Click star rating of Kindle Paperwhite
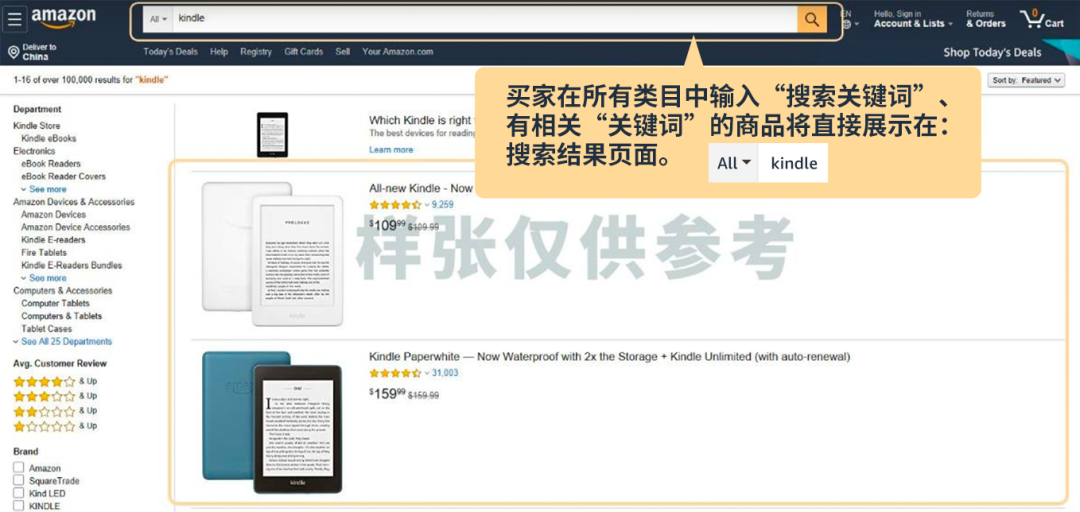1080x512 pixels. (x=395, y=373)
